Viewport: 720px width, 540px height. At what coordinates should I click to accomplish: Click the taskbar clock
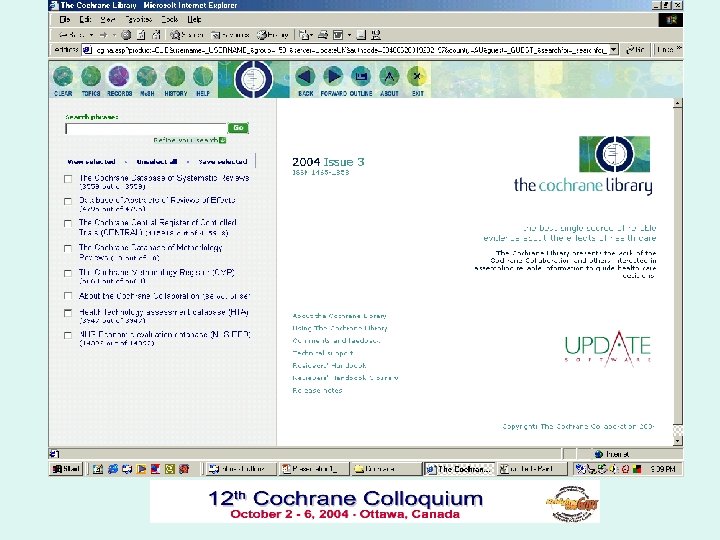click(663, 469)
